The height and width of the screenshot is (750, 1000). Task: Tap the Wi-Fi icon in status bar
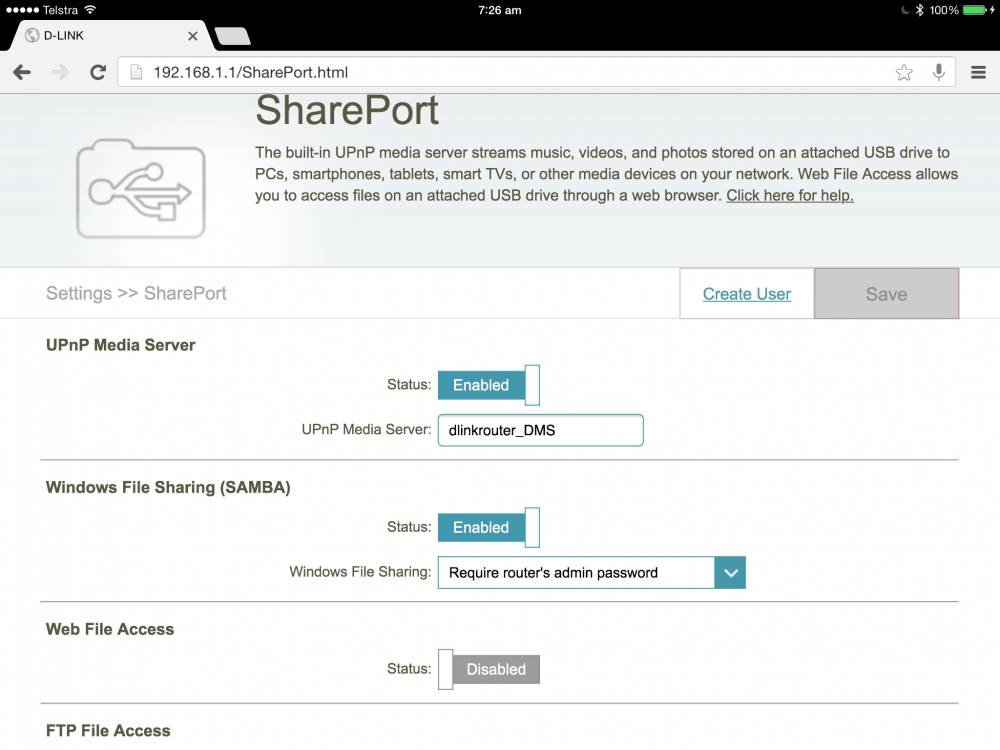click(91, 10)
